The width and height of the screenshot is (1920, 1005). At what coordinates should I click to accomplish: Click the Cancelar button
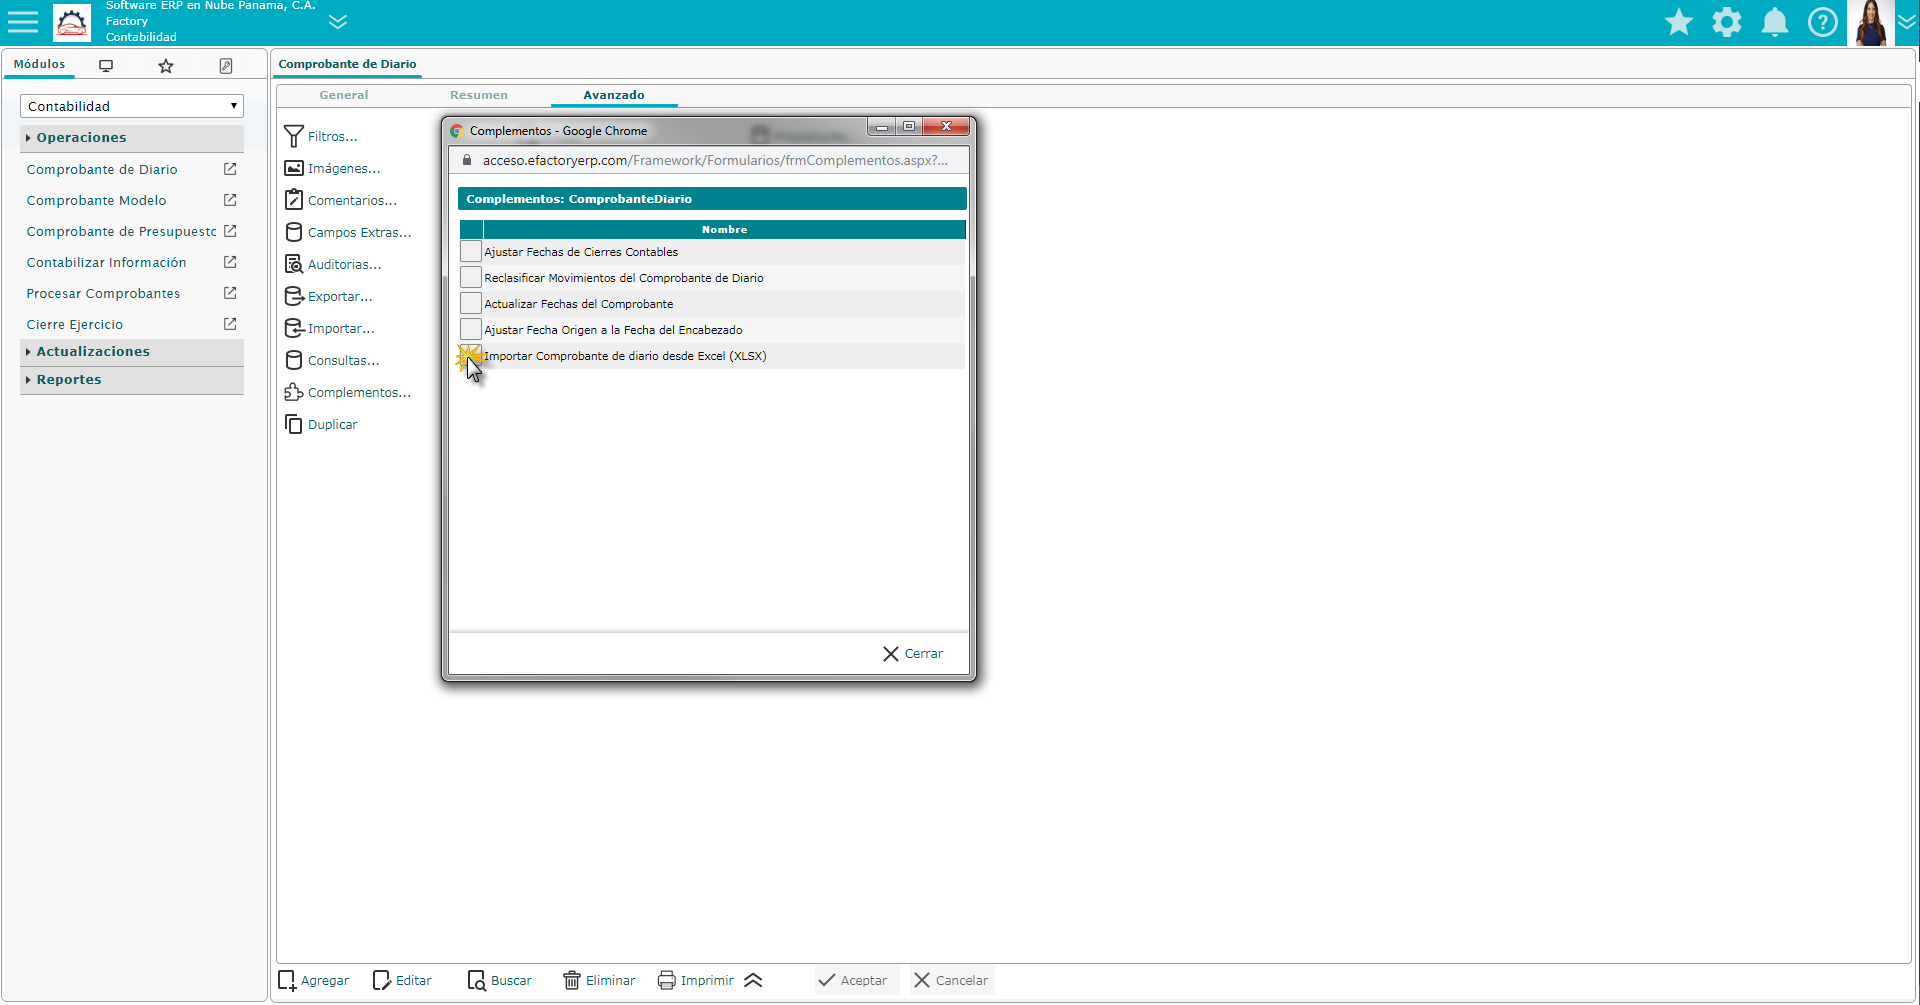[951, 981]
